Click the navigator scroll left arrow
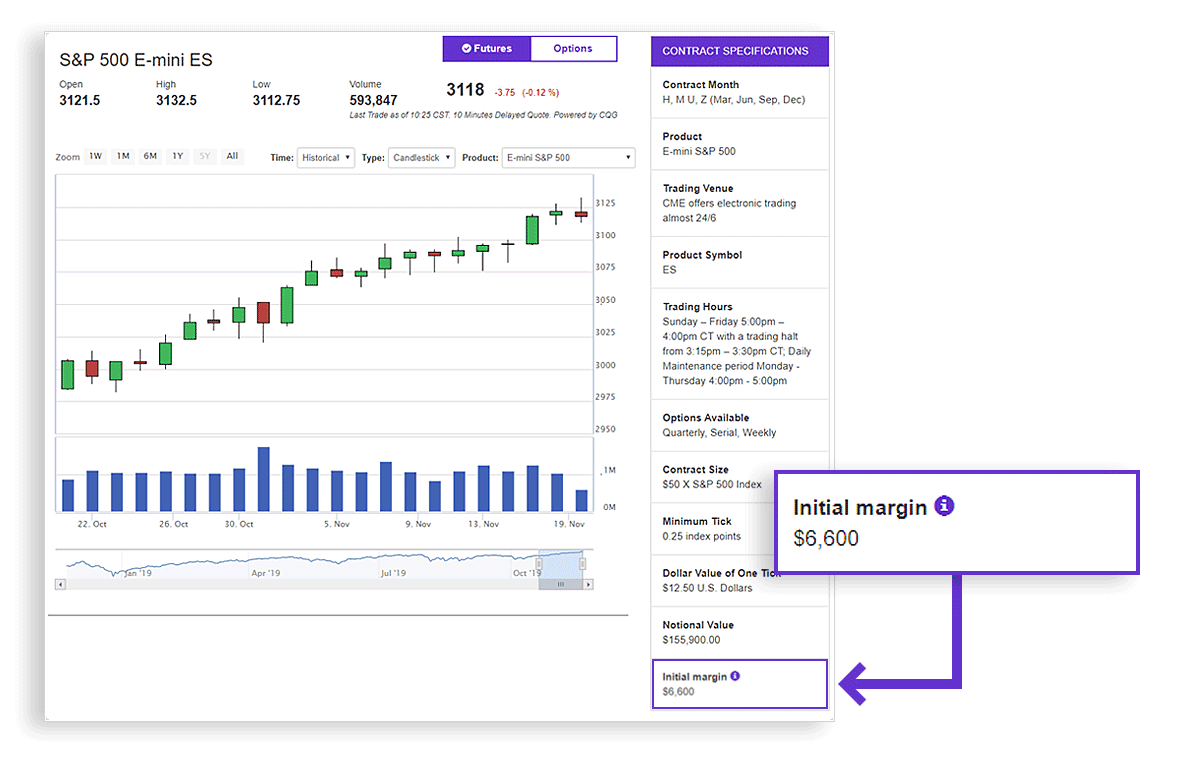 [60, 584]
